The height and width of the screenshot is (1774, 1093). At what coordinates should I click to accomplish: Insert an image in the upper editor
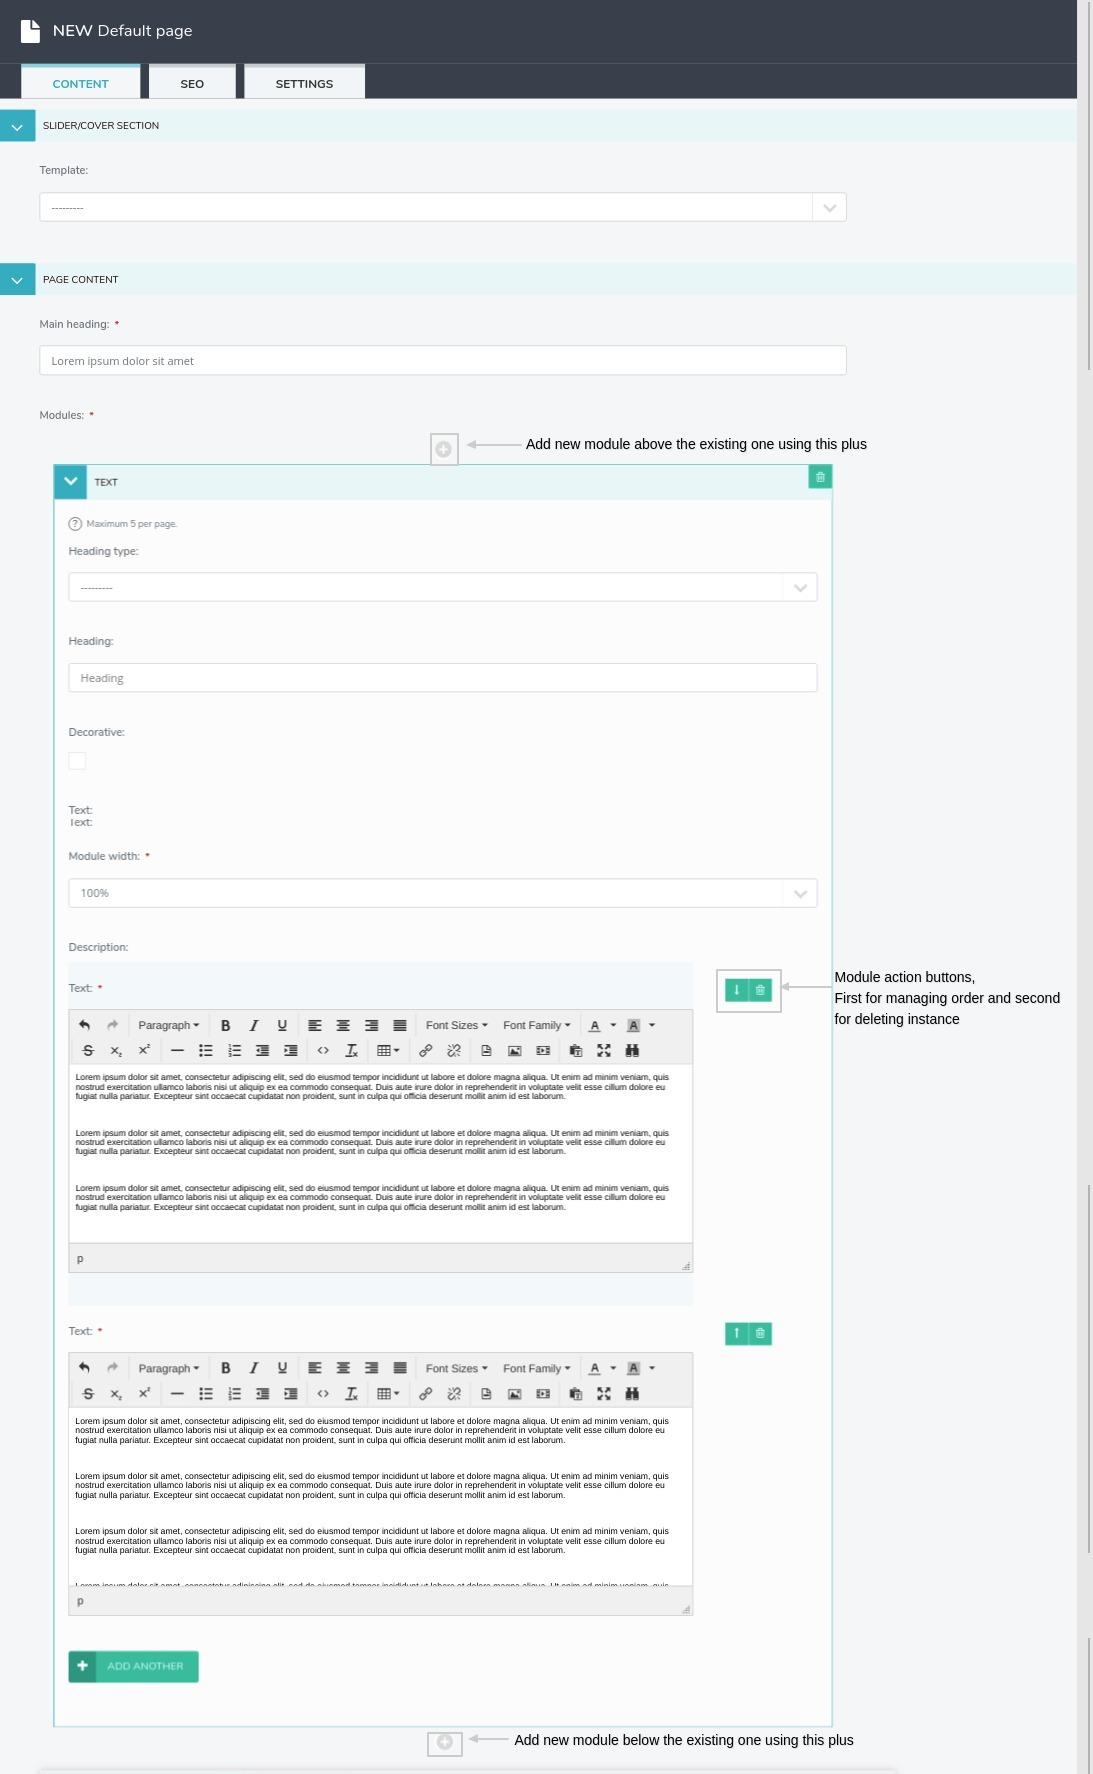click(x=515, y=1050)
